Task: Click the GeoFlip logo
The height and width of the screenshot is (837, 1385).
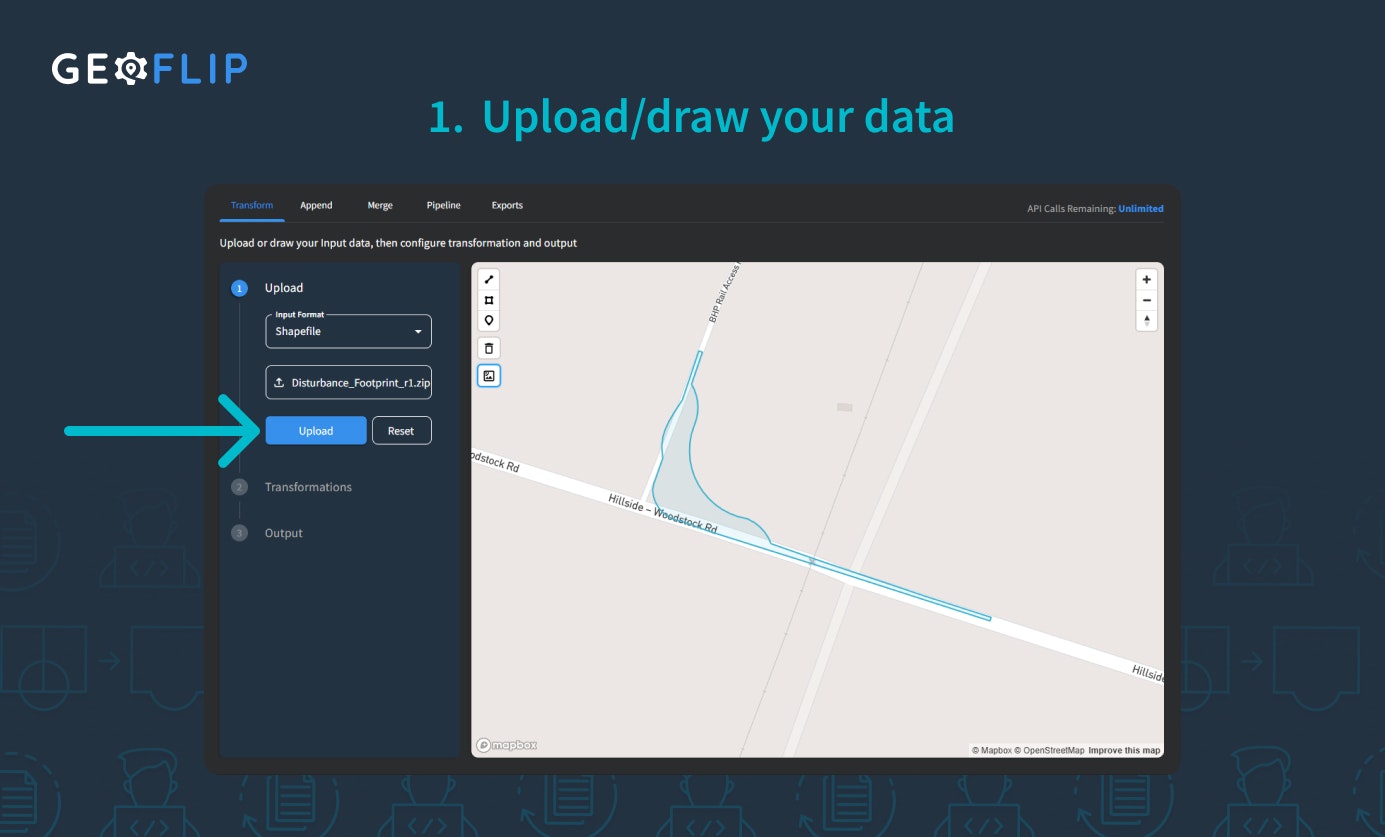Action: (x=150, y=69)
